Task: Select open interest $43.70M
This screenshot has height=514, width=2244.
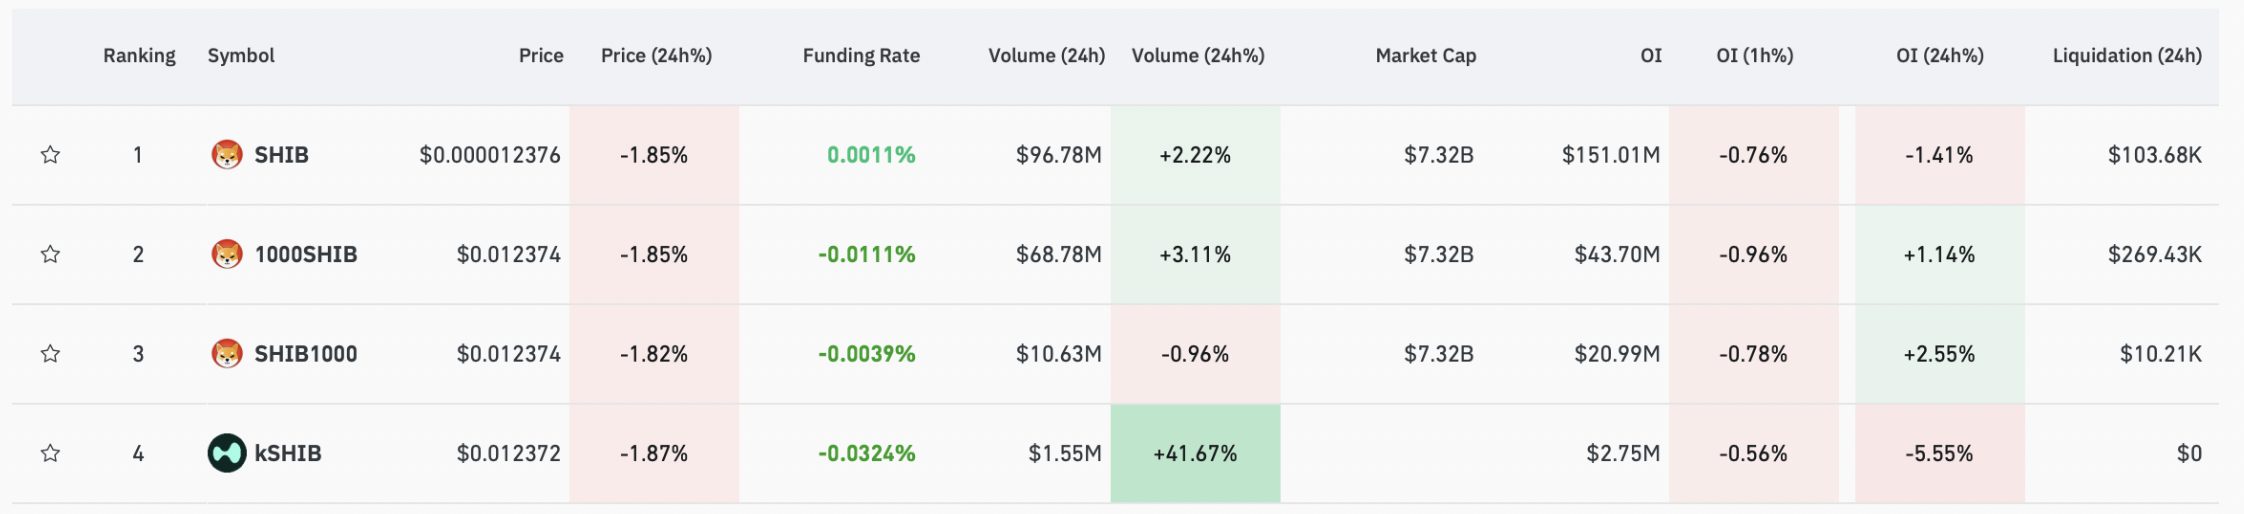Action: (1617, 254)
